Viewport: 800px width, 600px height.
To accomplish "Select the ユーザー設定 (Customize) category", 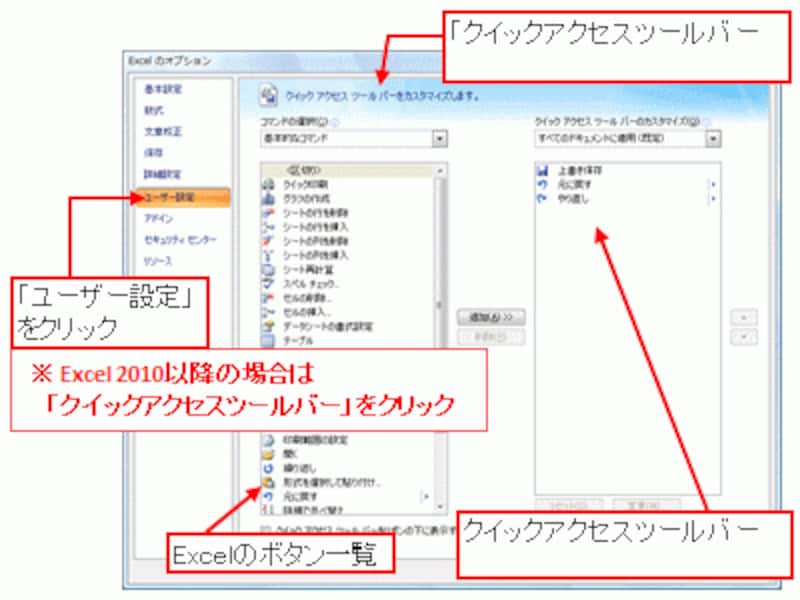I will (183, 197).
